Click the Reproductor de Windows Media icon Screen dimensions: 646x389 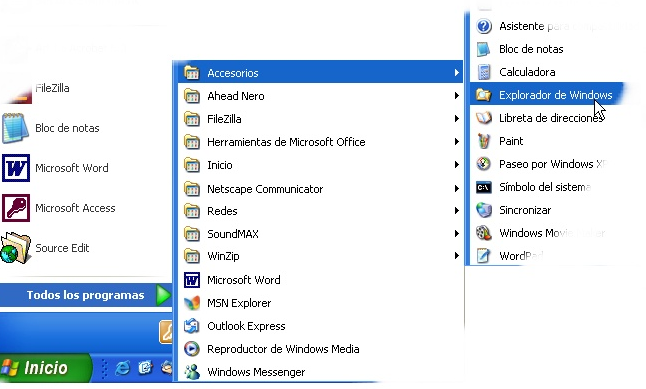tap(192, 349)
